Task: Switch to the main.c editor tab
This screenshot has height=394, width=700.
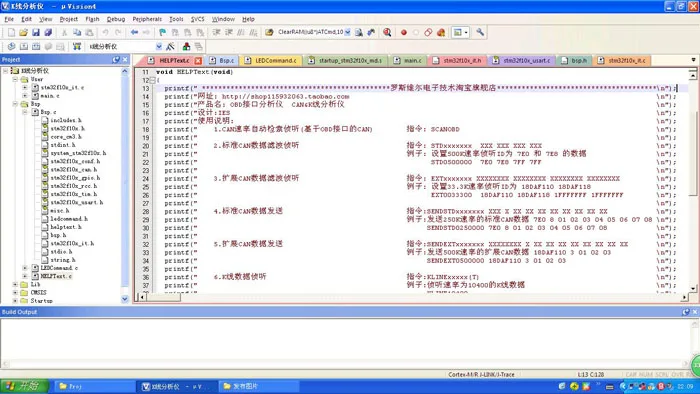Action: pos(408,60)
